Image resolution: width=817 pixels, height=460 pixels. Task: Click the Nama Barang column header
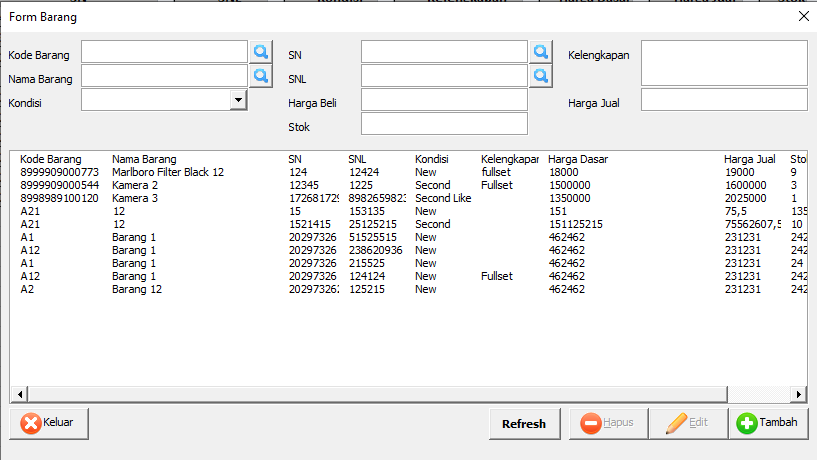pyautogui.click(x=143, y=159)
